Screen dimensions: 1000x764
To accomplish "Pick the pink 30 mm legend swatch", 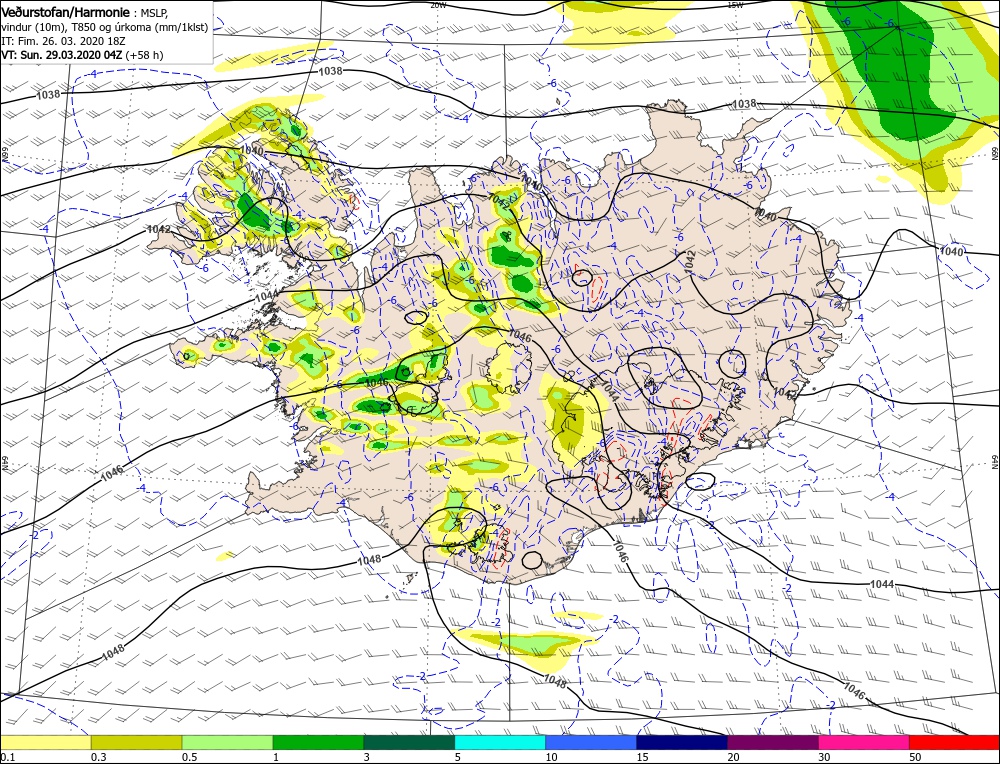I will [x=864, y=742].
